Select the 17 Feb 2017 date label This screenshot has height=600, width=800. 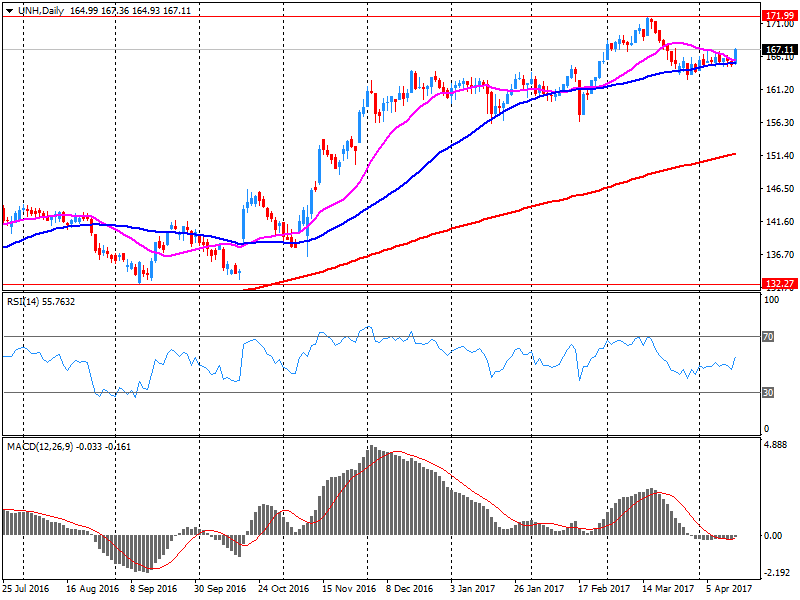coord(604,589)
